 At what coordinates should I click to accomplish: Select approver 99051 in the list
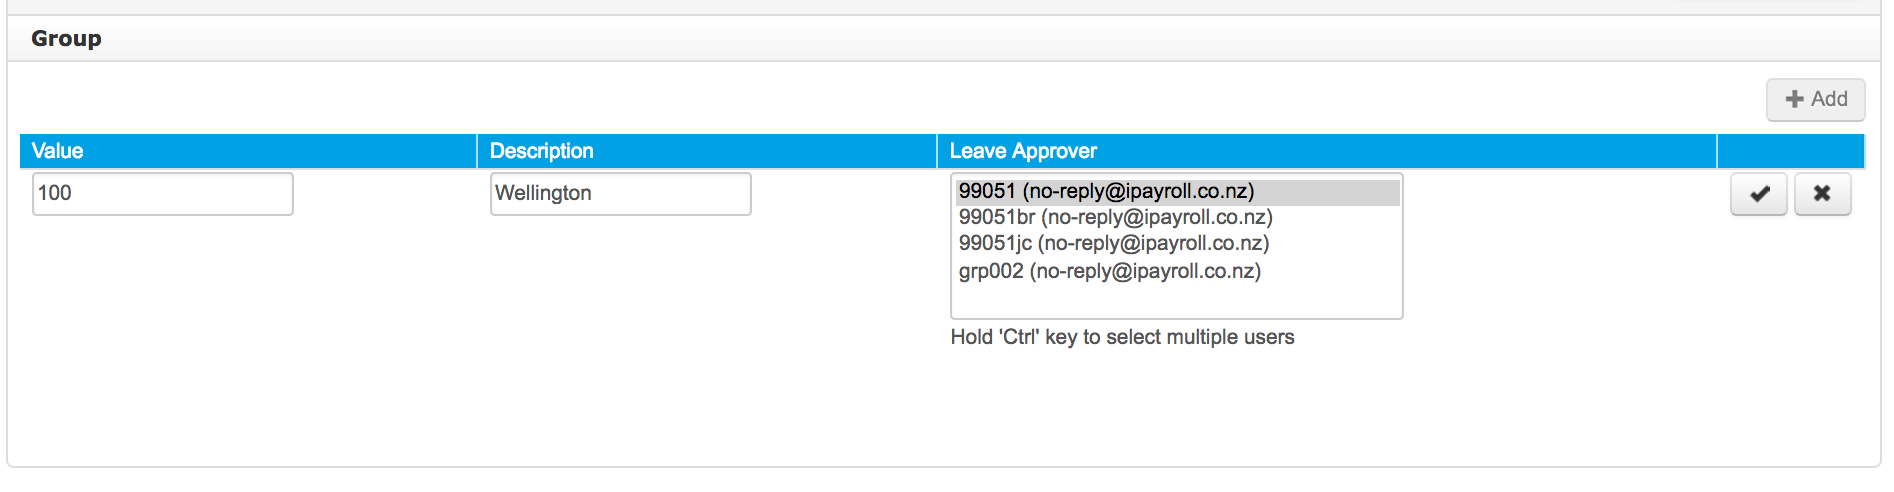(1177, 192)
